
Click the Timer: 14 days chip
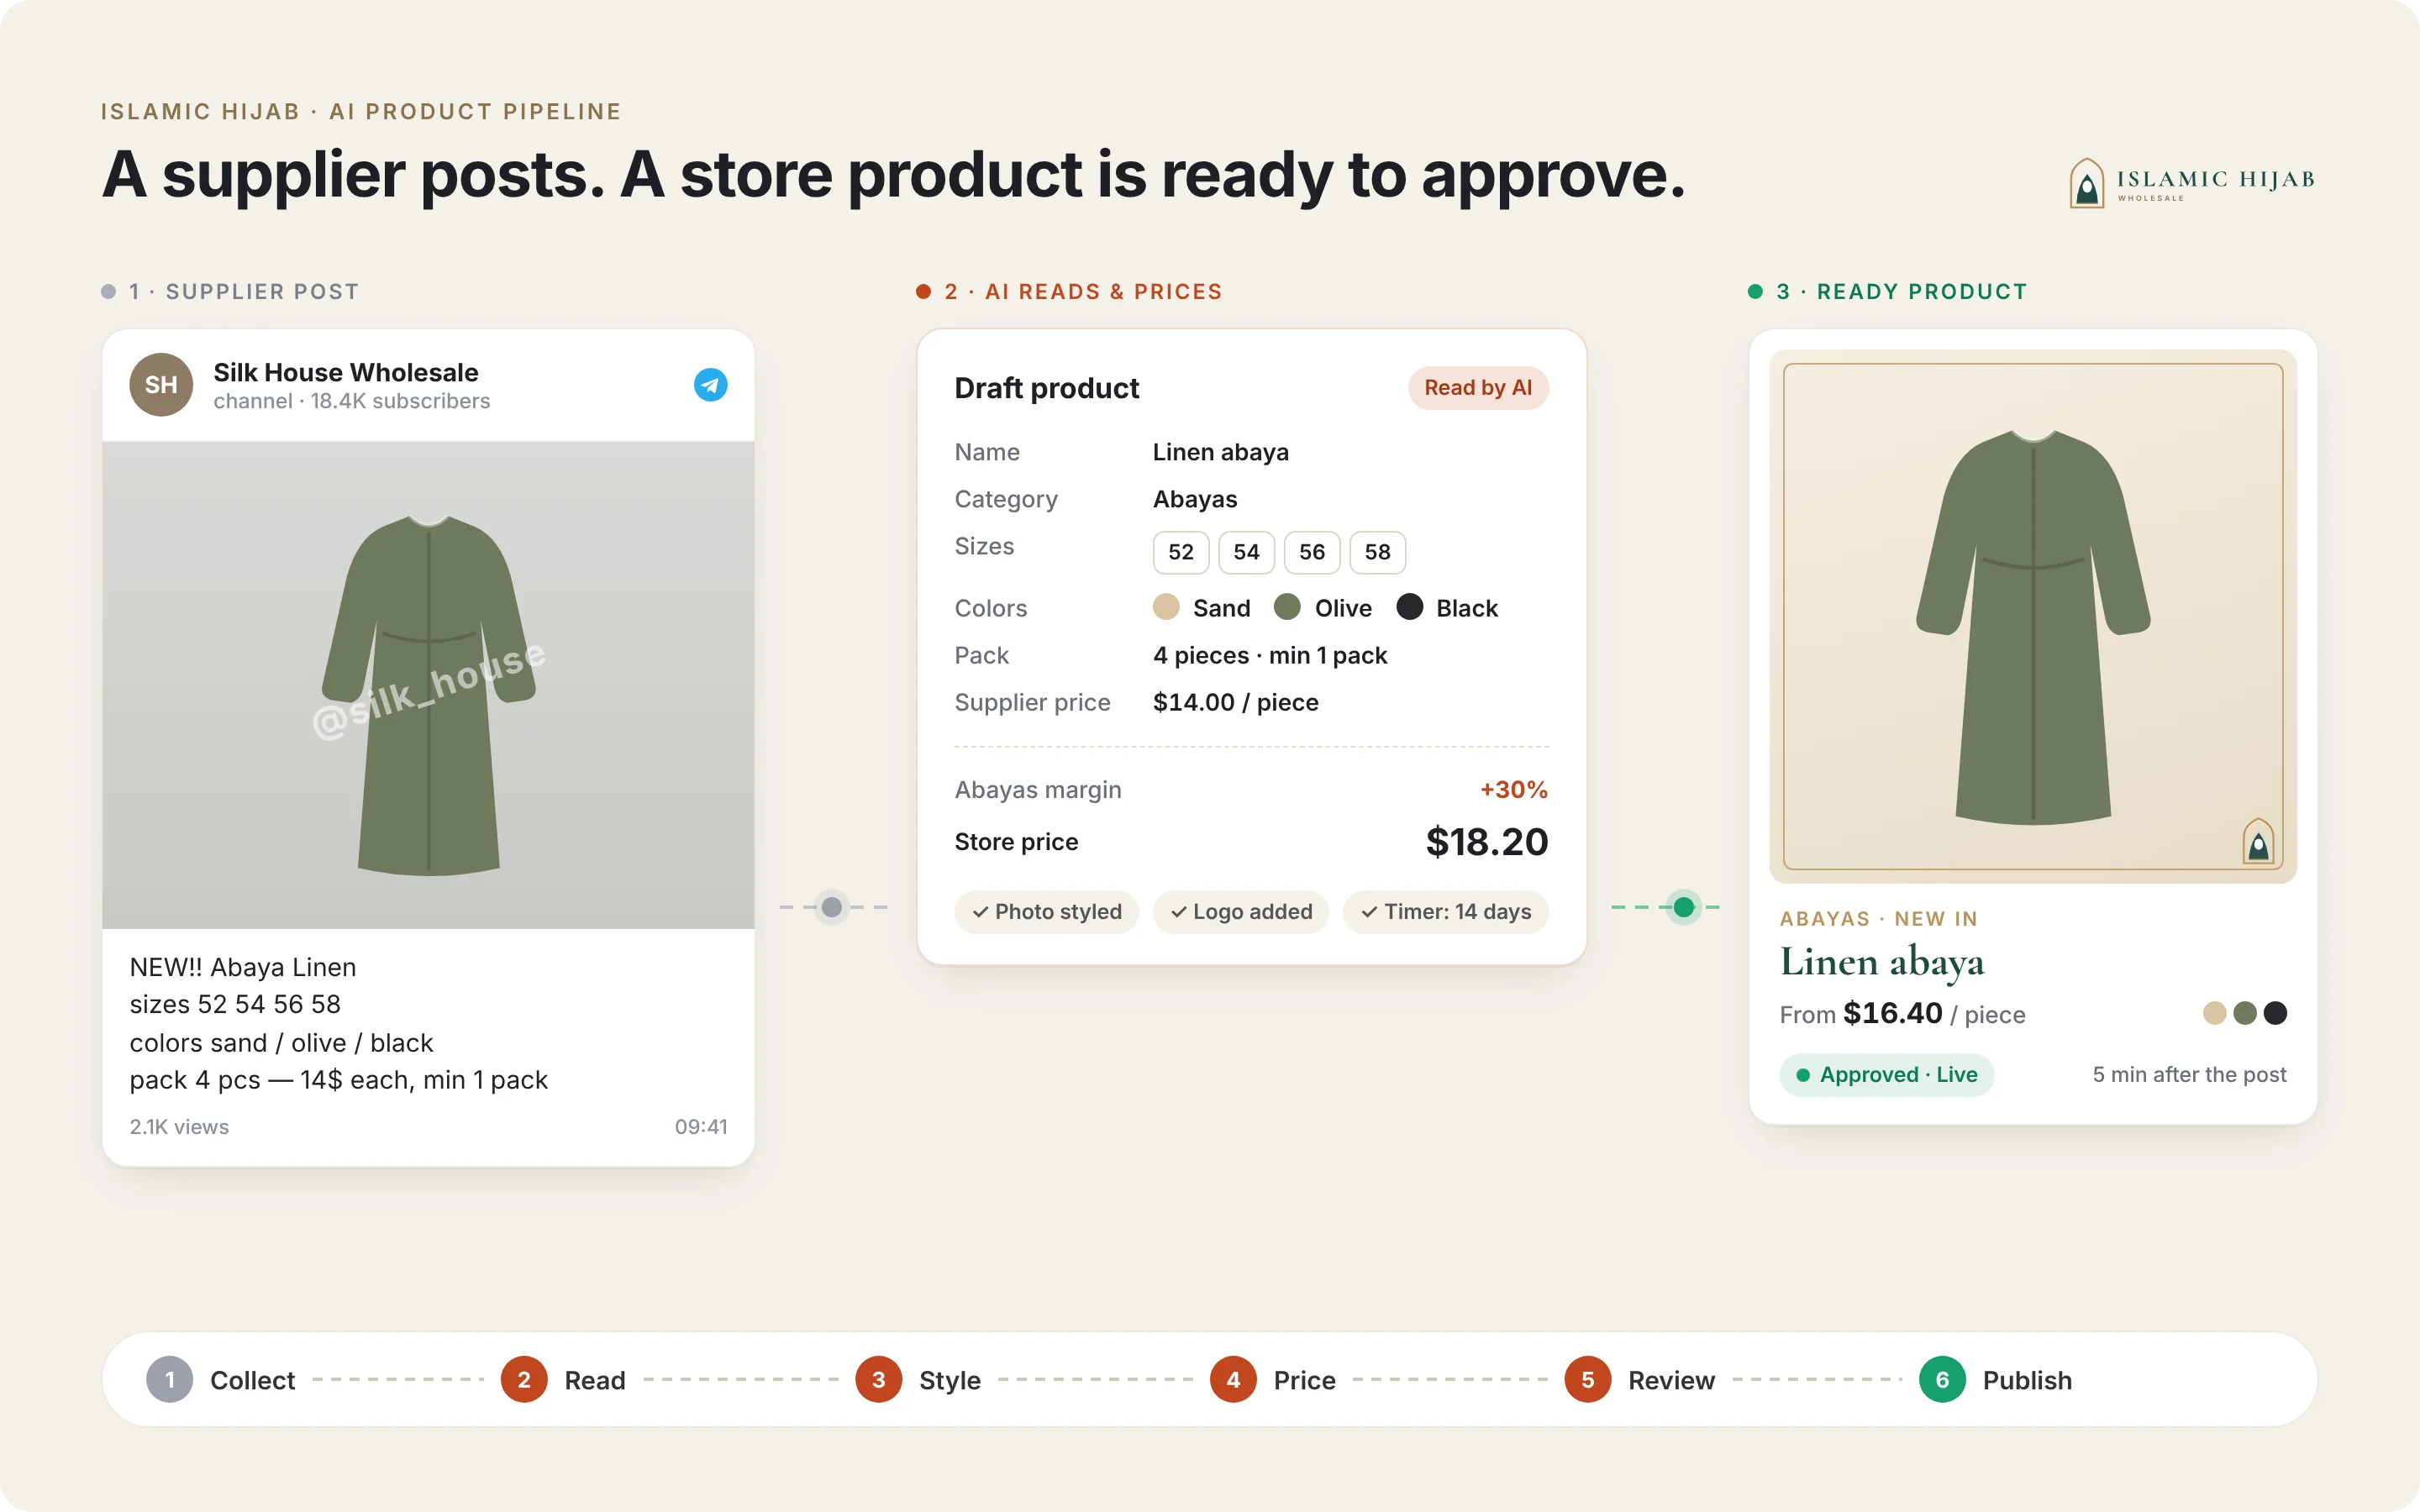coord(1446,912)
